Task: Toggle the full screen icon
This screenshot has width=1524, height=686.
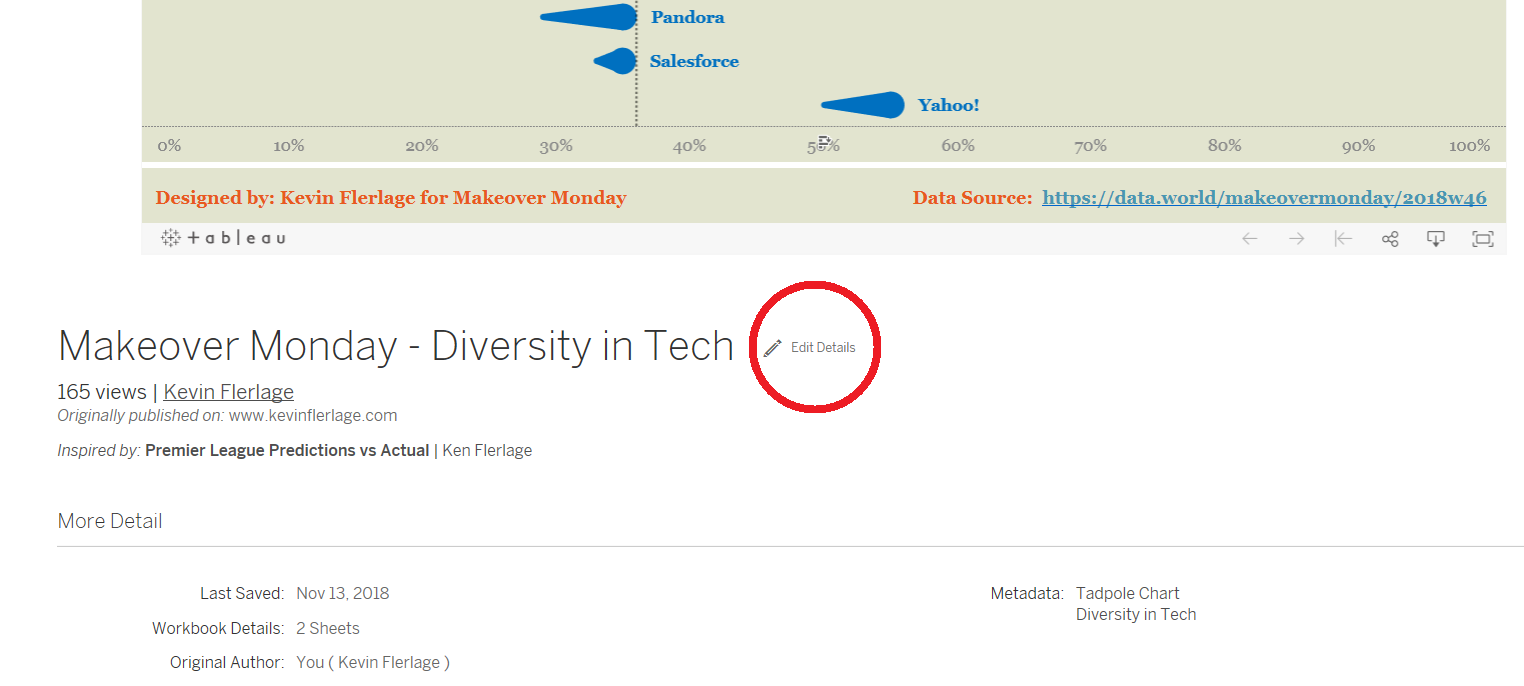Action: [1483, 238]
